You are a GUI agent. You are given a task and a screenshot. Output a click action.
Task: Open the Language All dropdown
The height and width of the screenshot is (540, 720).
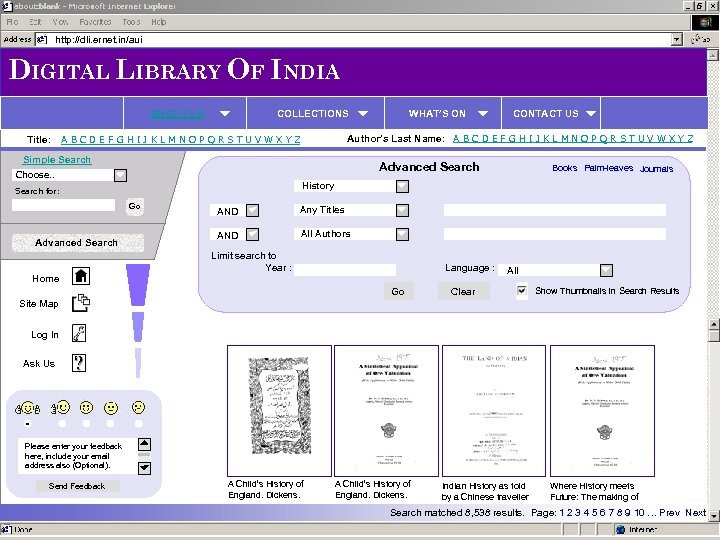[606, 270]
